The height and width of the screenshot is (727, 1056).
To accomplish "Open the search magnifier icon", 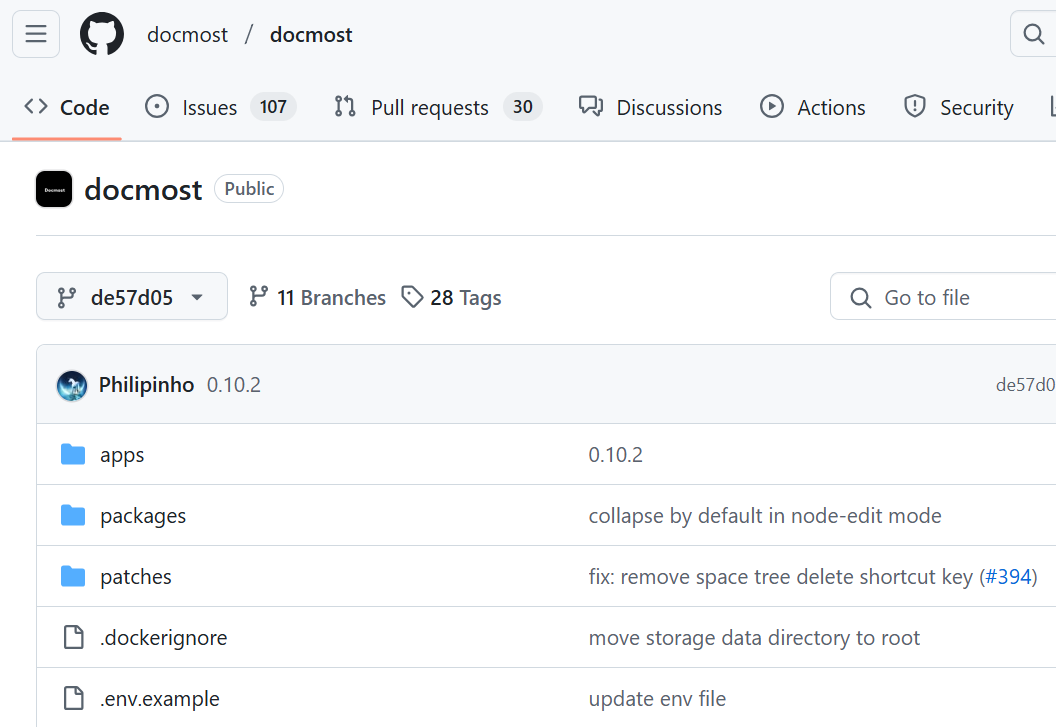I will click(1033, 33).
